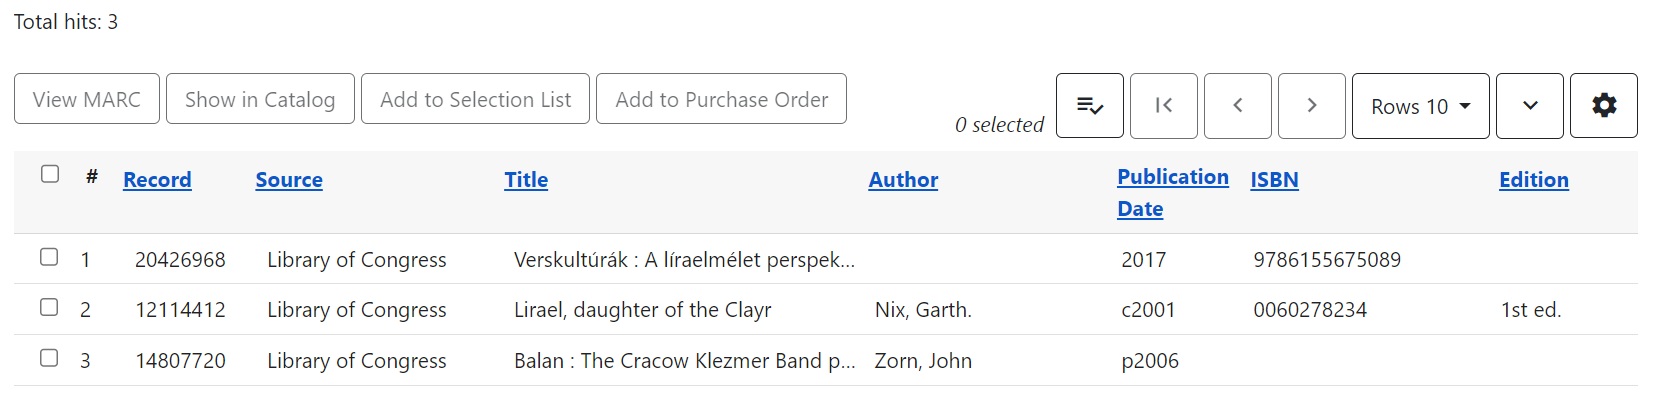Open grid settings gear menu
The width and height of the screenshot is (1658, 411).
[x=1603, y=105]
